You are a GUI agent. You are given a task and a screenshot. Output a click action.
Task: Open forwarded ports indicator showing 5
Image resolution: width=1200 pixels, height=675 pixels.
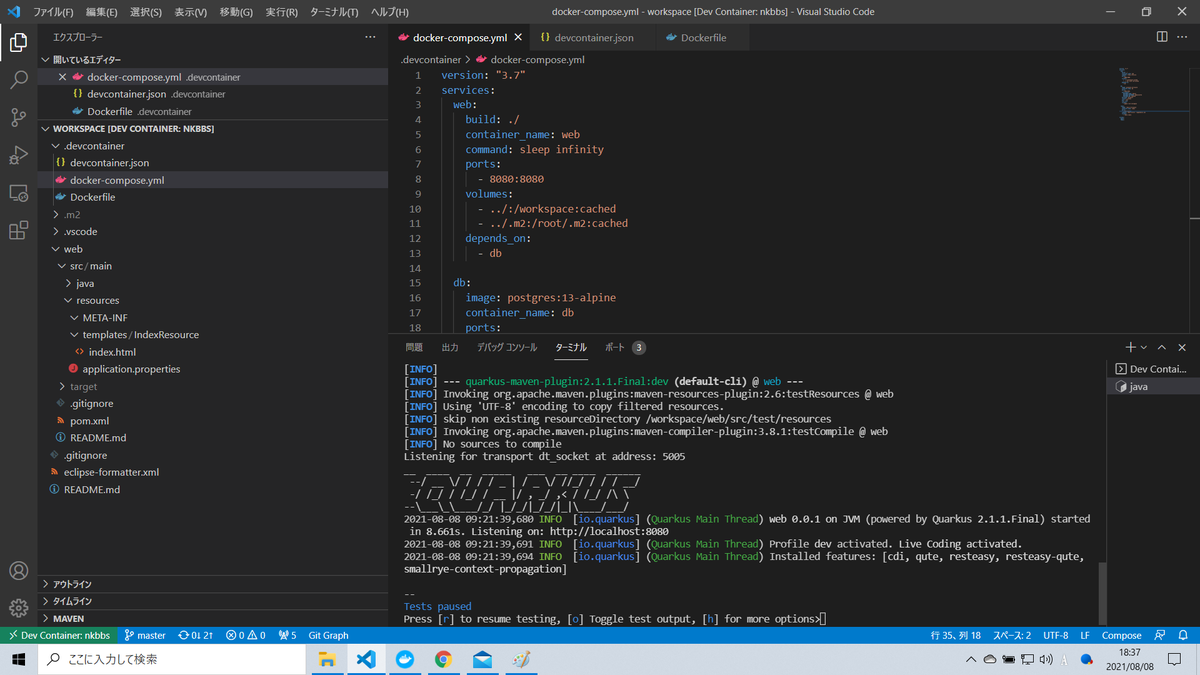point(288,635)
